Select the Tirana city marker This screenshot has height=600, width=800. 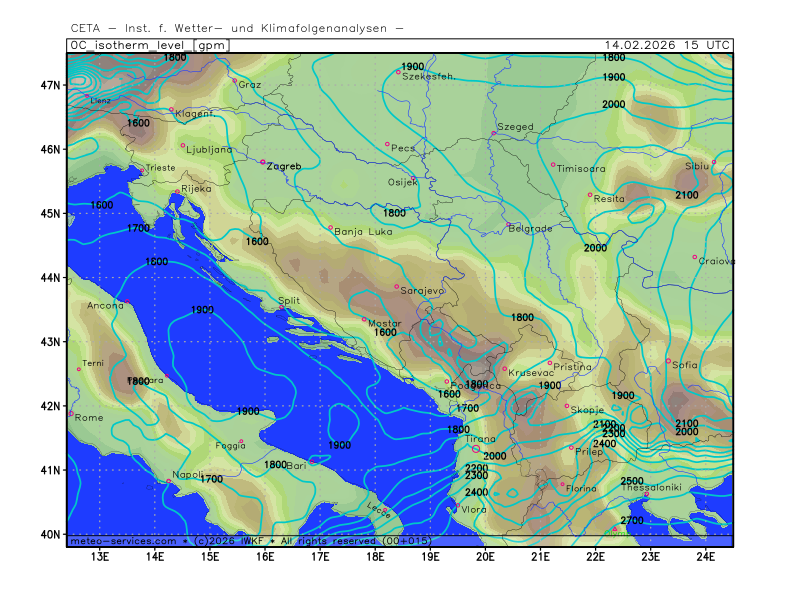476,449
